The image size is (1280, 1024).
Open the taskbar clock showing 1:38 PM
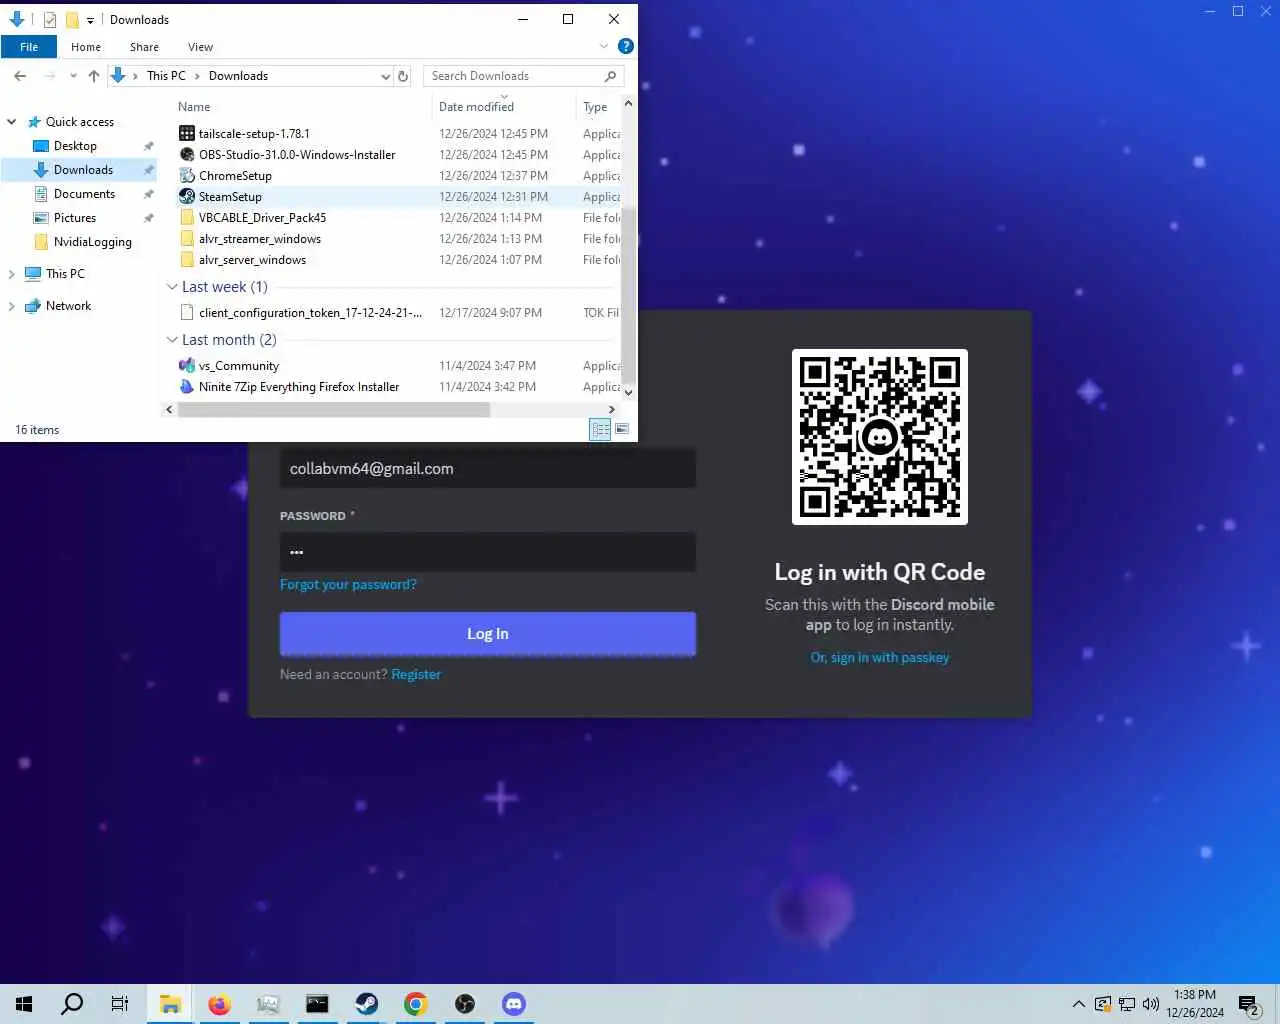click(1195, 1004)
